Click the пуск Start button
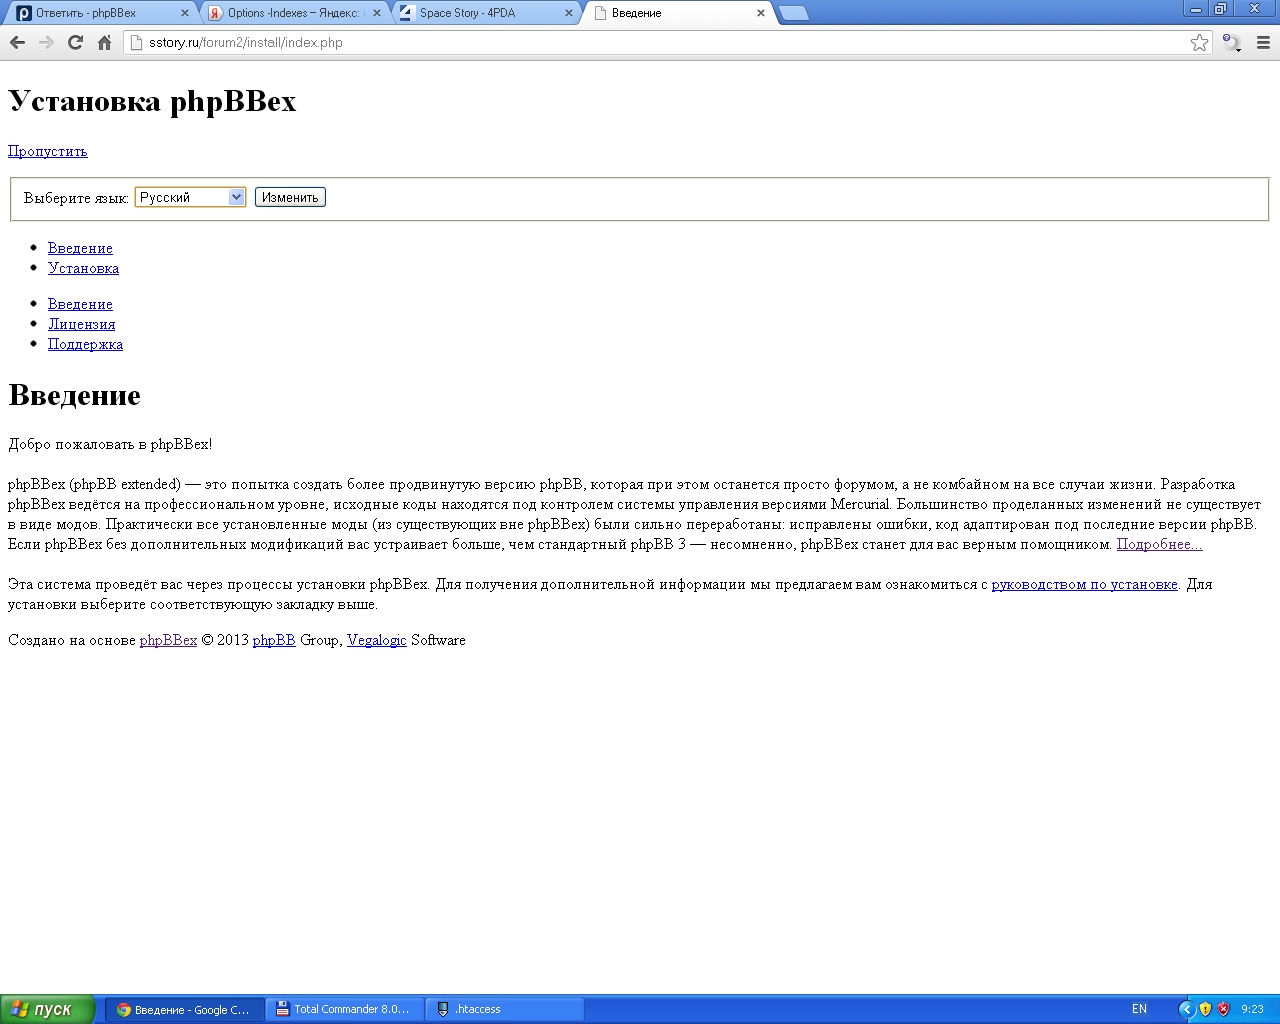Image resolution: width=1280 pixels, height=1024 pixels. point(47,1009)
